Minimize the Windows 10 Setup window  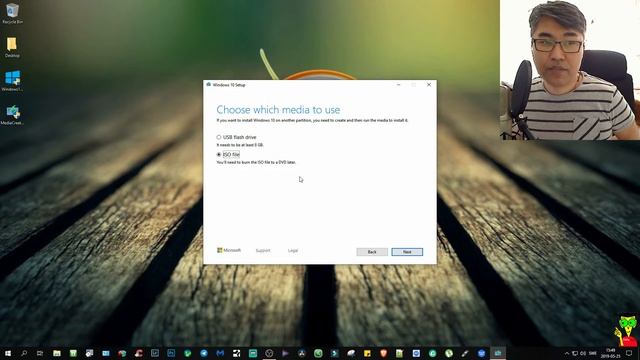click(399, 85)
